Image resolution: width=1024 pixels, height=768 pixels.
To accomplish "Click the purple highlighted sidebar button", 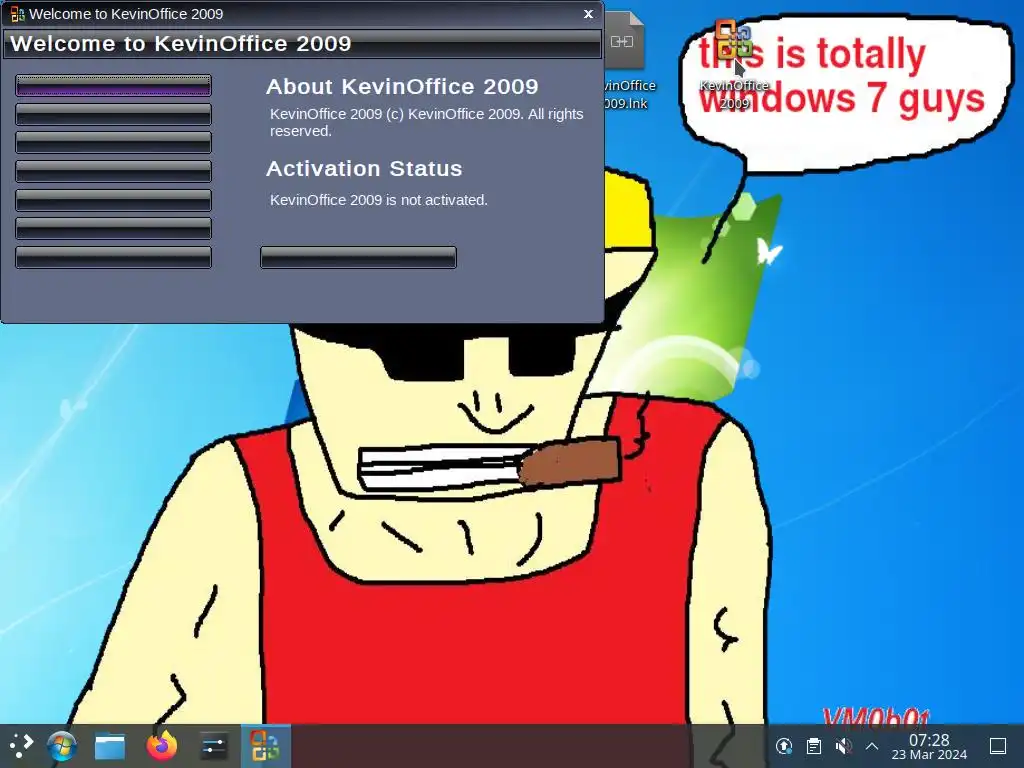I will pos(114,85).
